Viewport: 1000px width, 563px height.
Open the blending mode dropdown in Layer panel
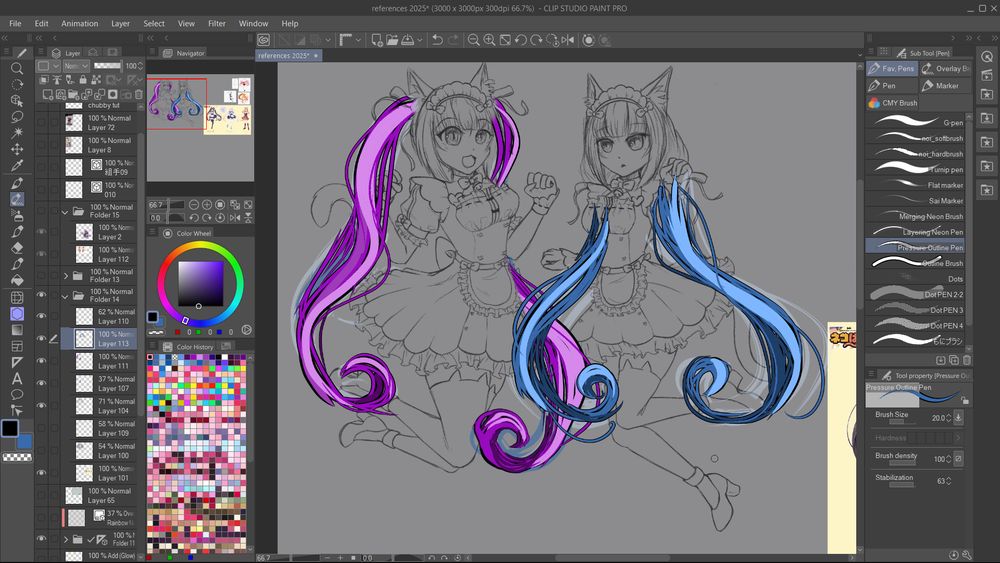tap(76, 66)
